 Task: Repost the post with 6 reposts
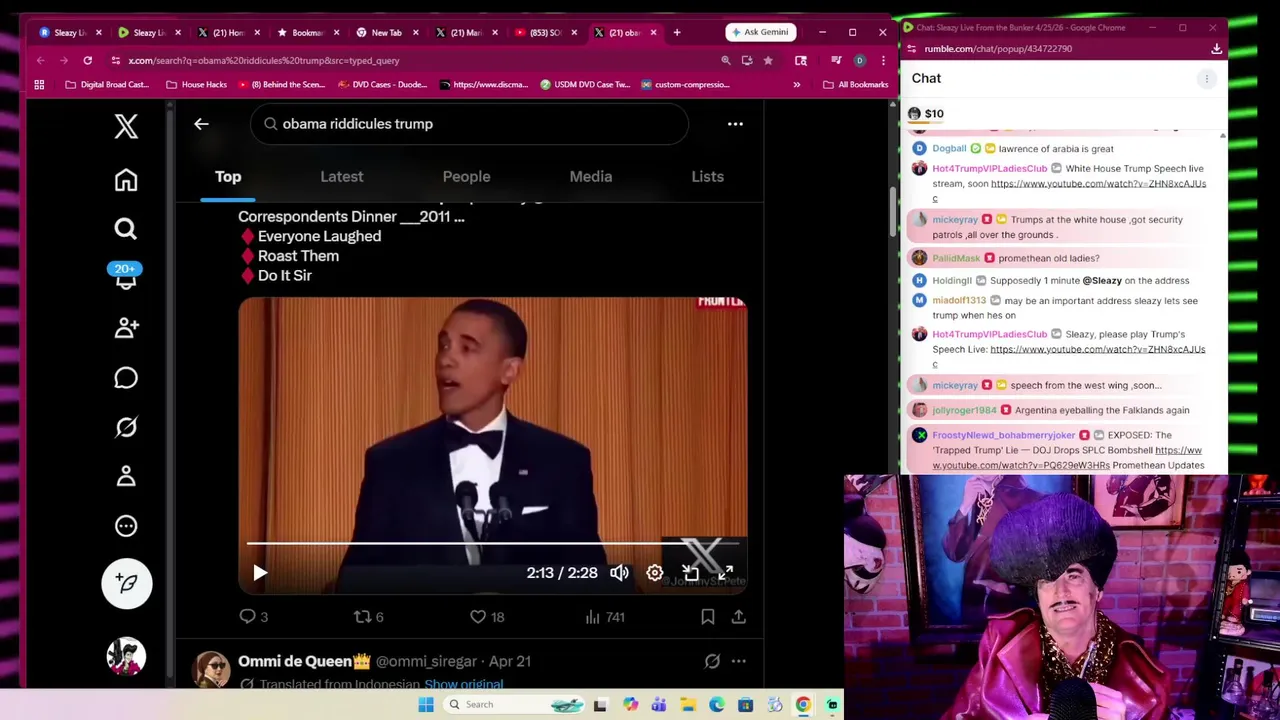(368, 617)
